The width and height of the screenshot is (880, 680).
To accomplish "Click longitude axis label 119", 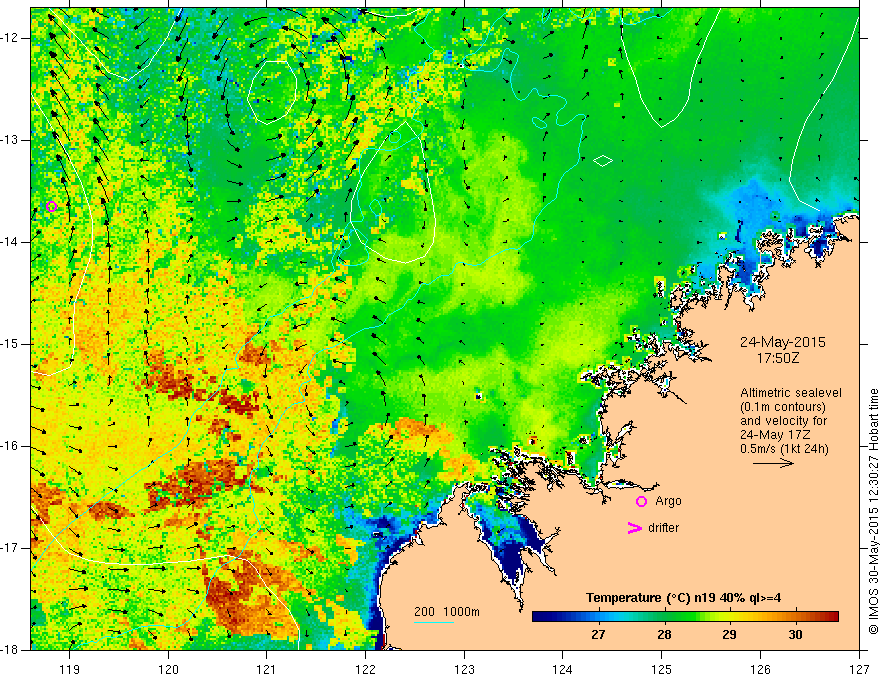I will (70, 669).
